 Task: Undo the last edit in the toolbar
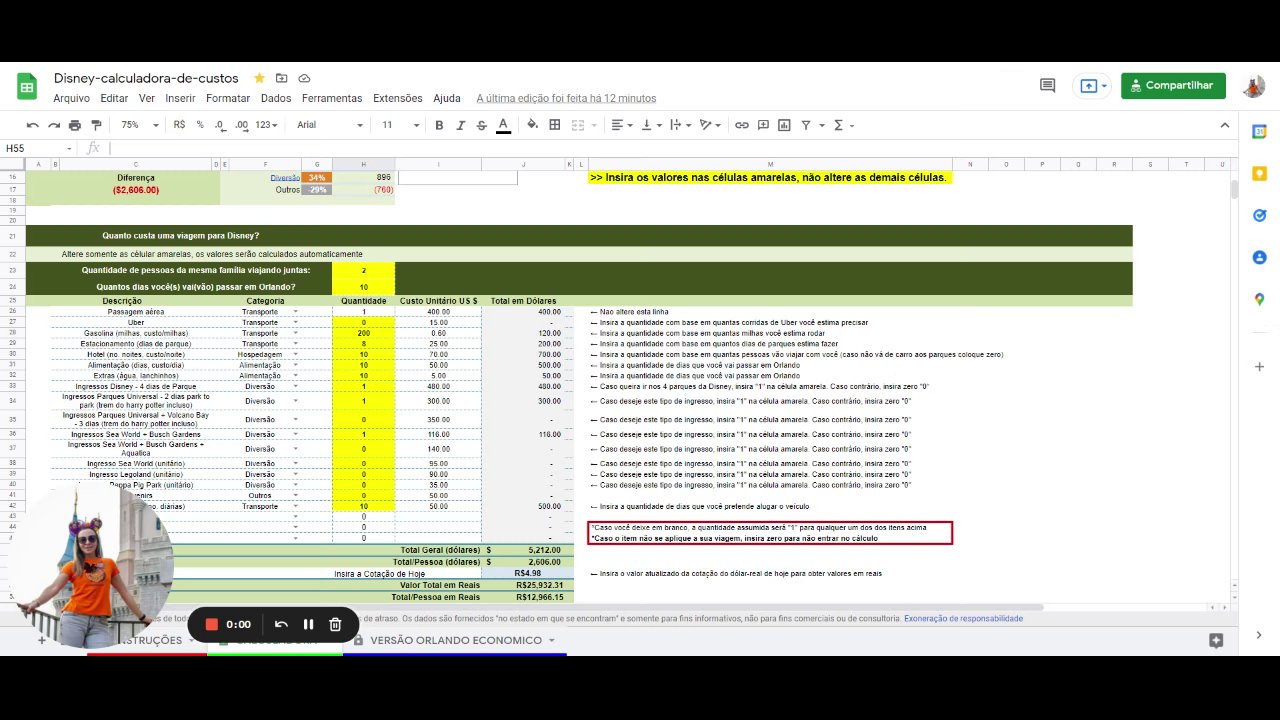coord(33,125)
